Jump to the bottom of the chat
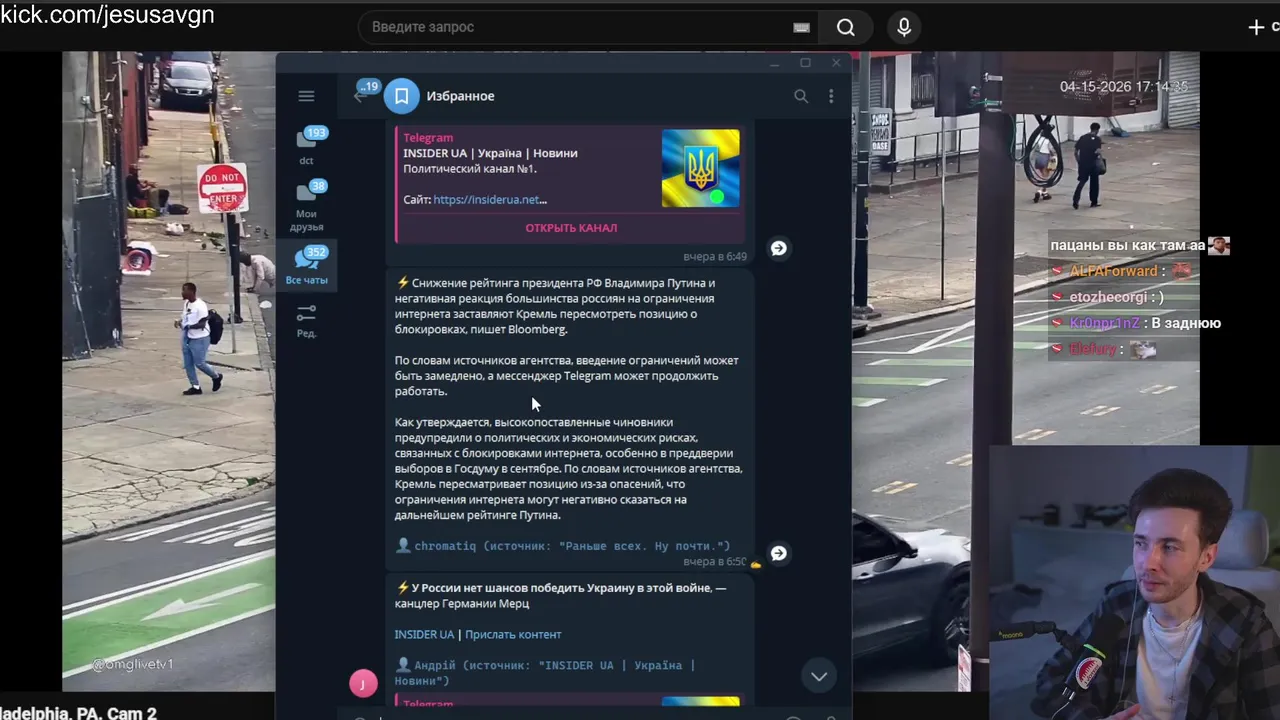 [x=819, y=676]
